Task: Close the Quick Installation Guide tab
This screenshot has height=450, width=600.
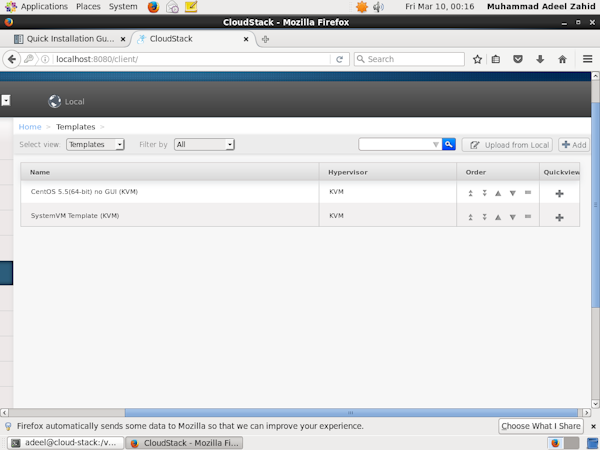Action: (123, 39)
